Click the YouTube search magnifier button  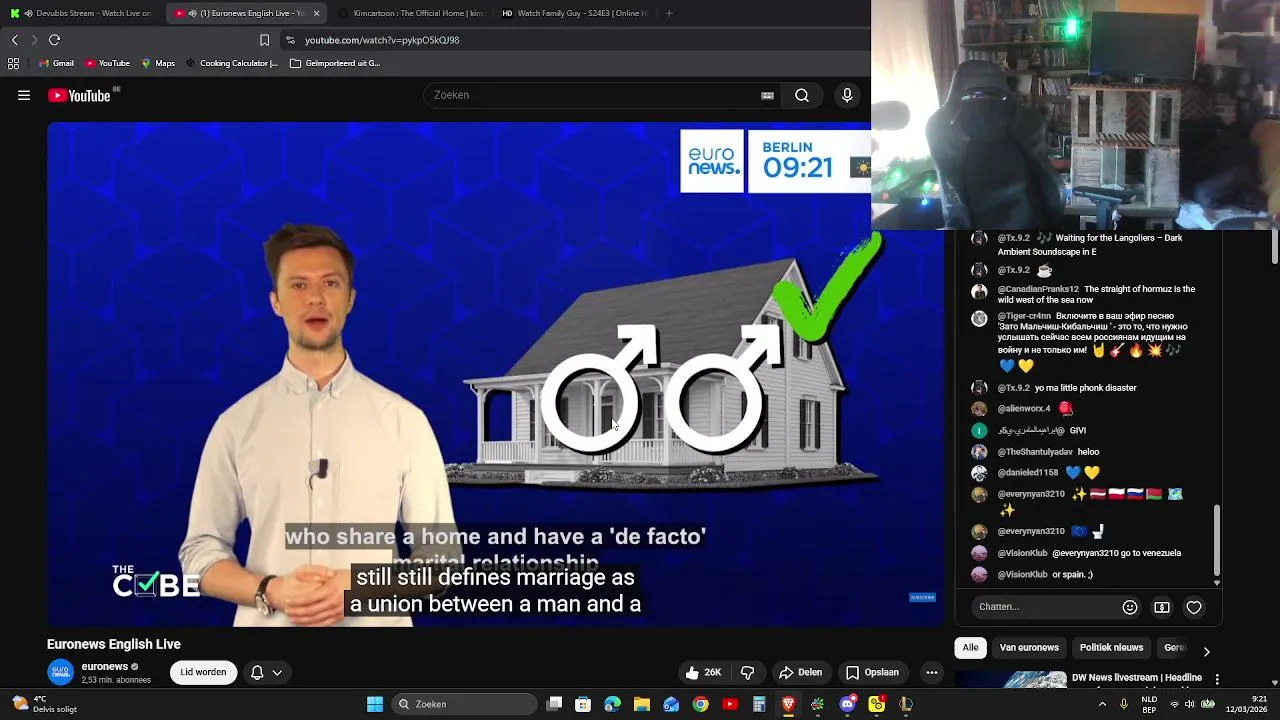[802, 95]
